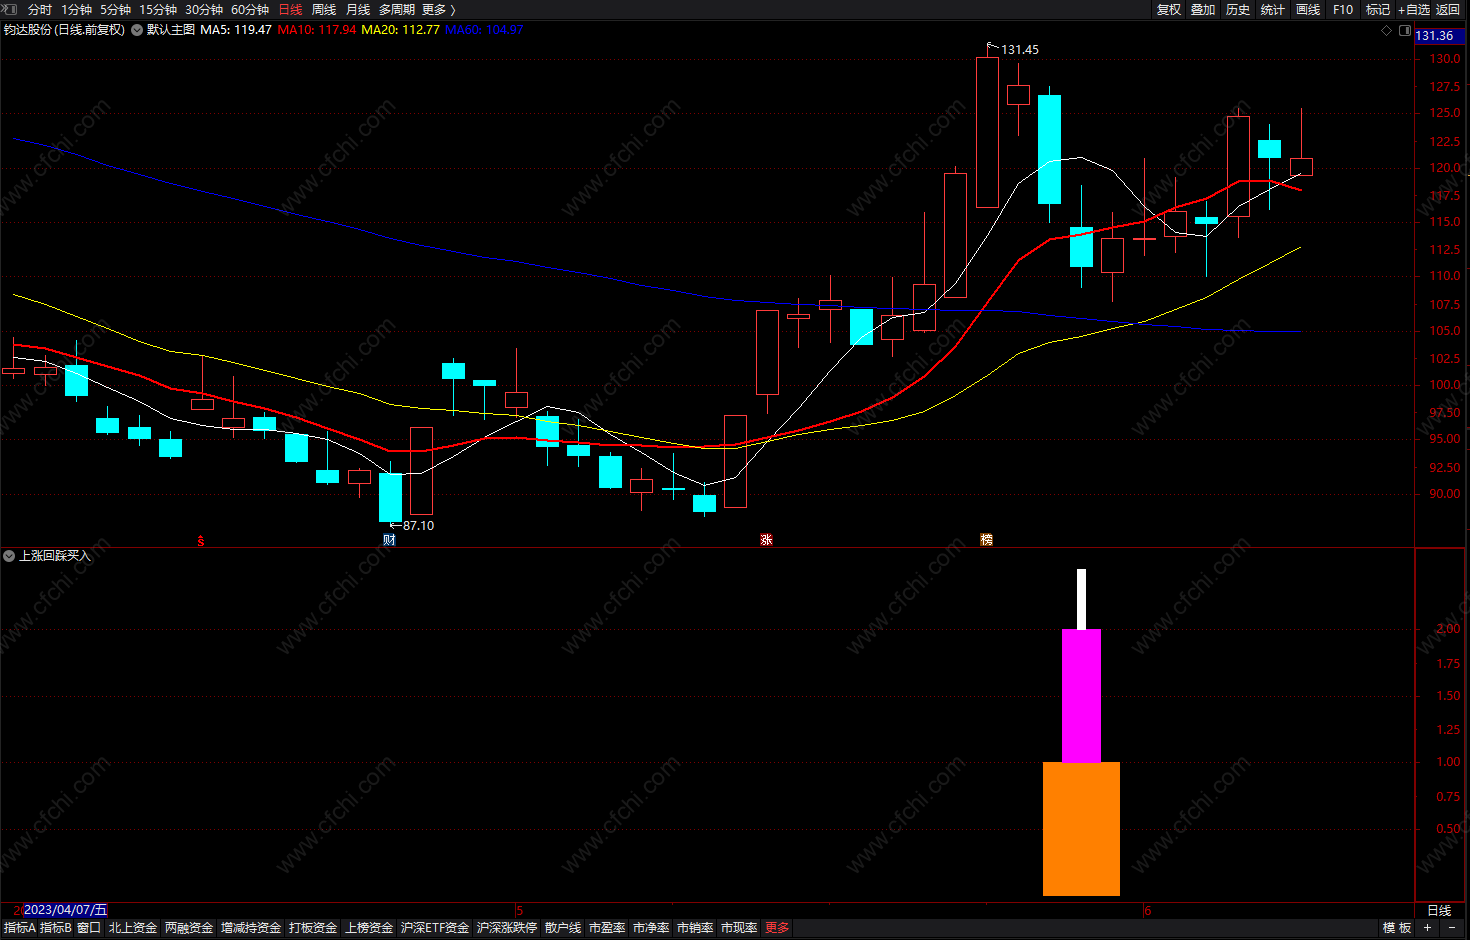Viewport: 1470px width, 940px height.
Task: Switch to 分时 intraday view
Action: pos(40,9)
